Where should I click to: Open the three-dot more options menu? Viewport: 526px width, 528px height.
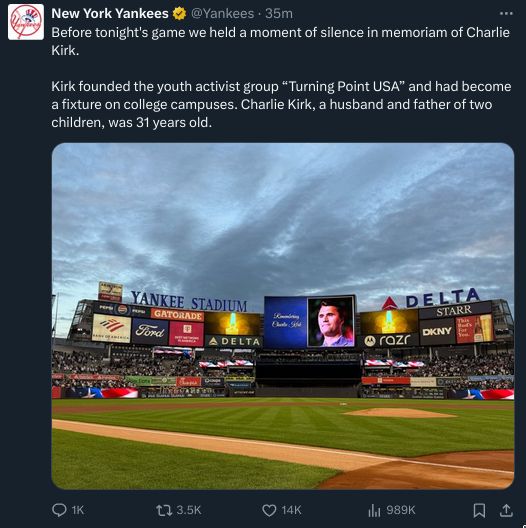(506, 13)
